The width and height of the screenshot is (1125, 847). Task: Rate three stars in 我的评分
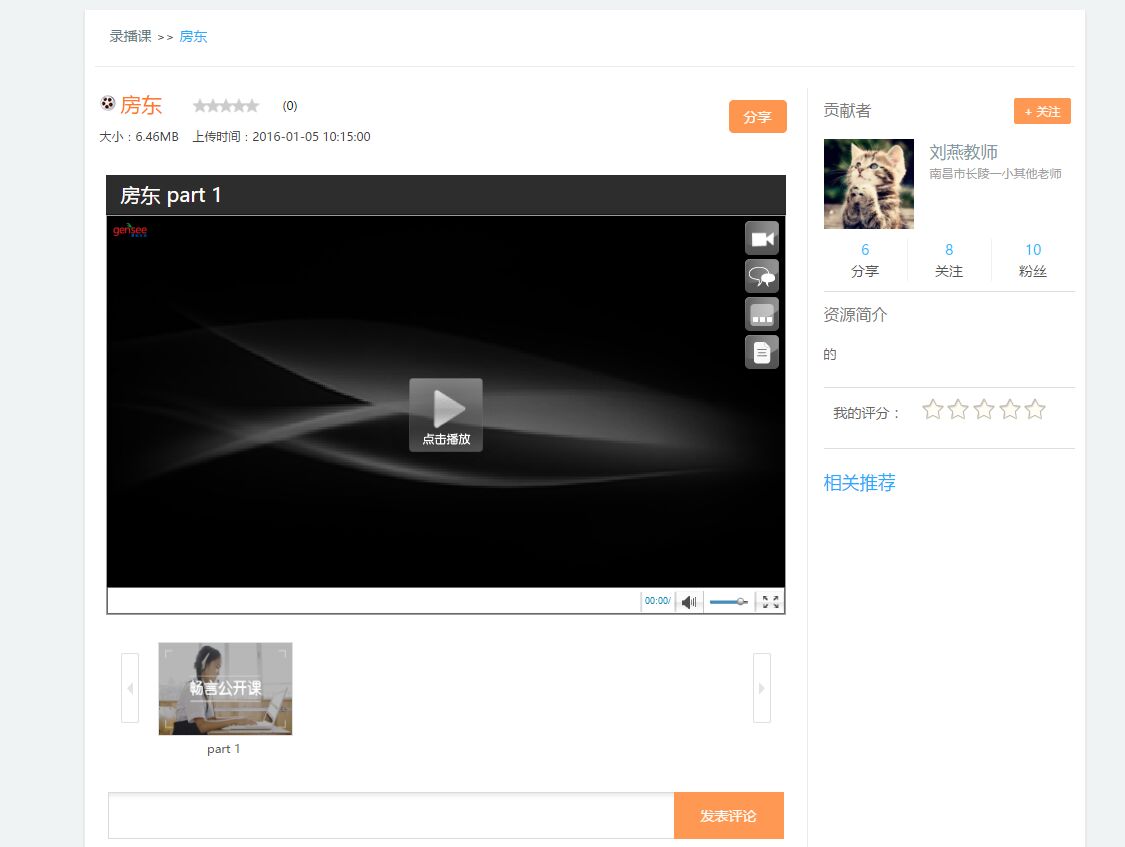click(984, 410)
